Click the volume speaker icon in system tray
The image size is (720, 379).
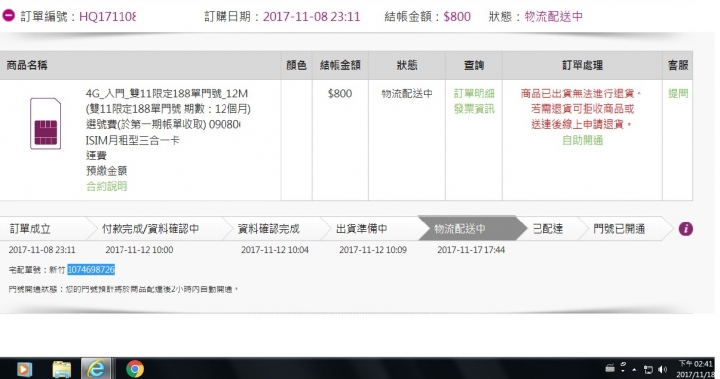click(x=662, y=369)
